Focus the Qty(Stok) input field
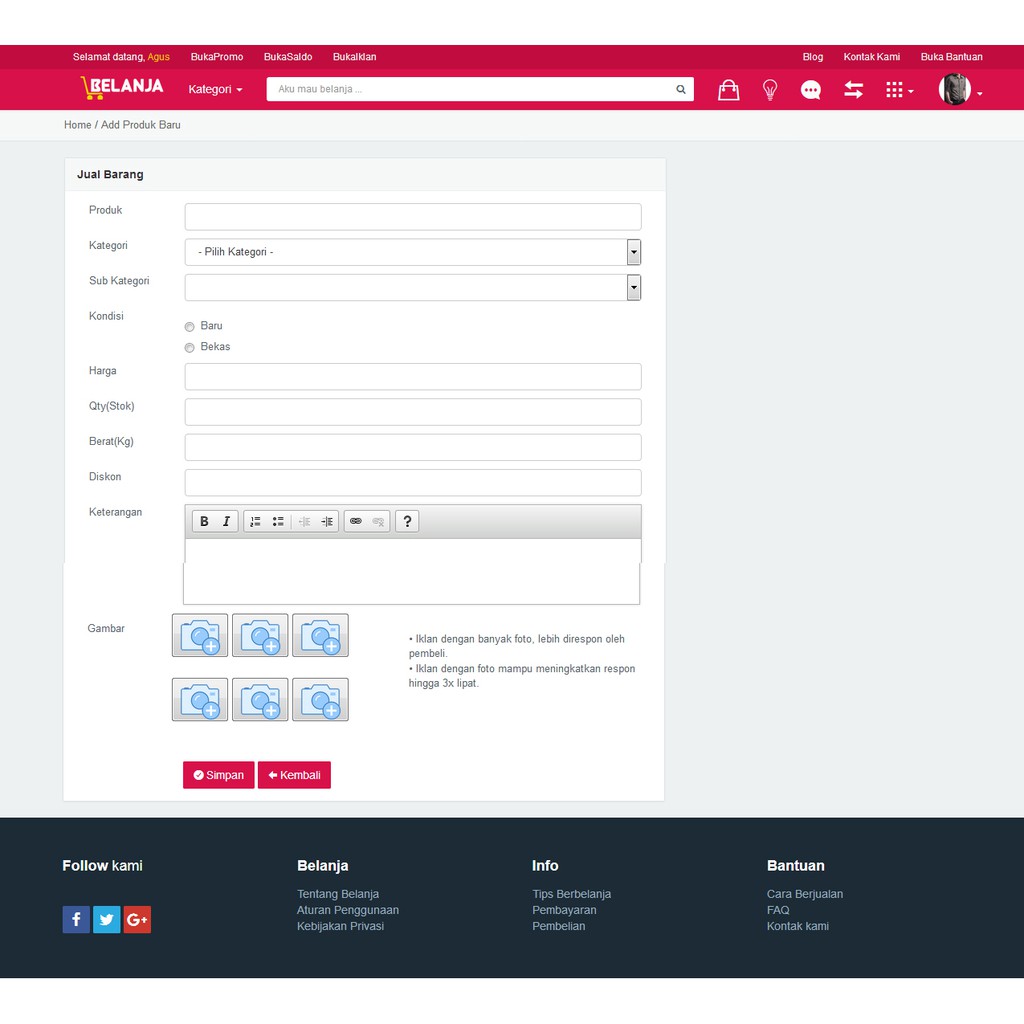This screenshot has width=1024, height=1024. 413,412
